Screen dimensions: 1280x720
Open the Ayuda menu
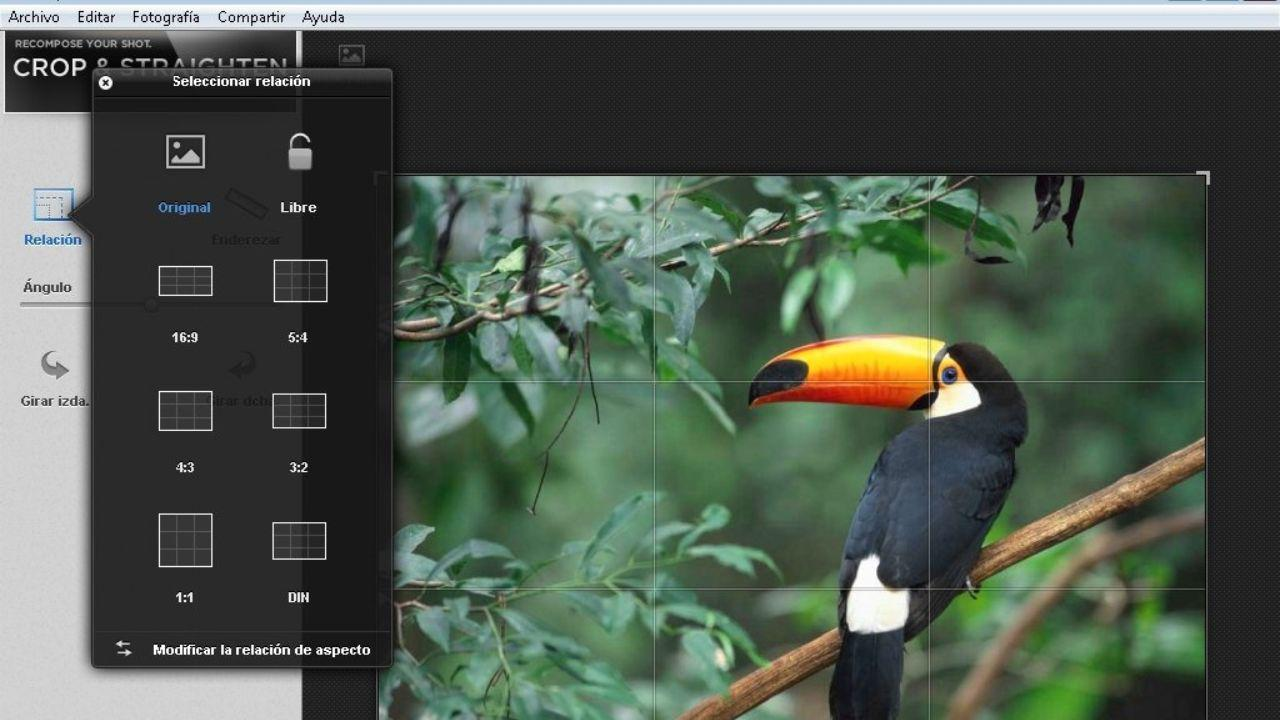pyautogui.click(x=323, y=17)
